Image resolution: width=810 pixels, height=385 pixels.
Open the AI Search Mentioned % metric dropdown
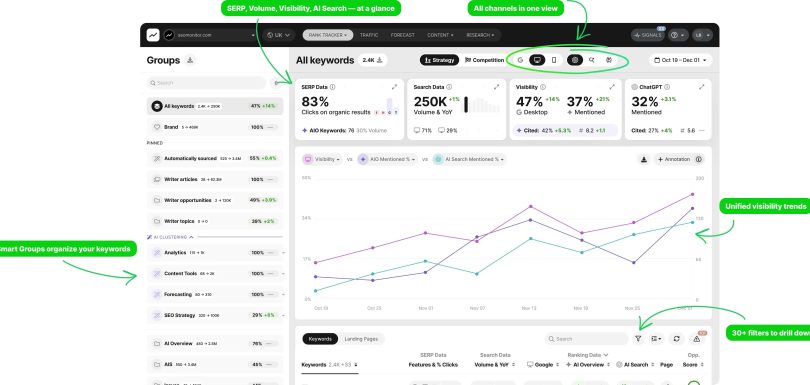tap(470, 160)
